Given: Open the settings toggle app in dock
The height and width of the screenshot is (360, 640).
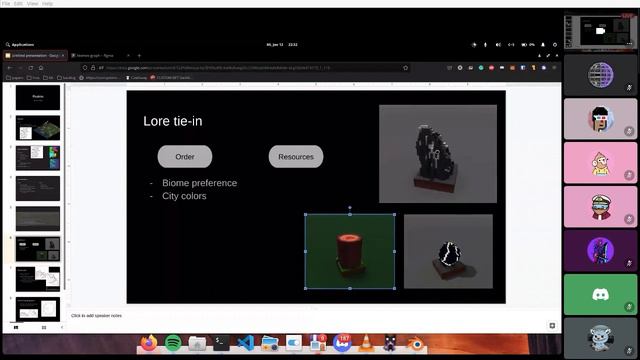Looking at the screenshot, I should point(293,343).
